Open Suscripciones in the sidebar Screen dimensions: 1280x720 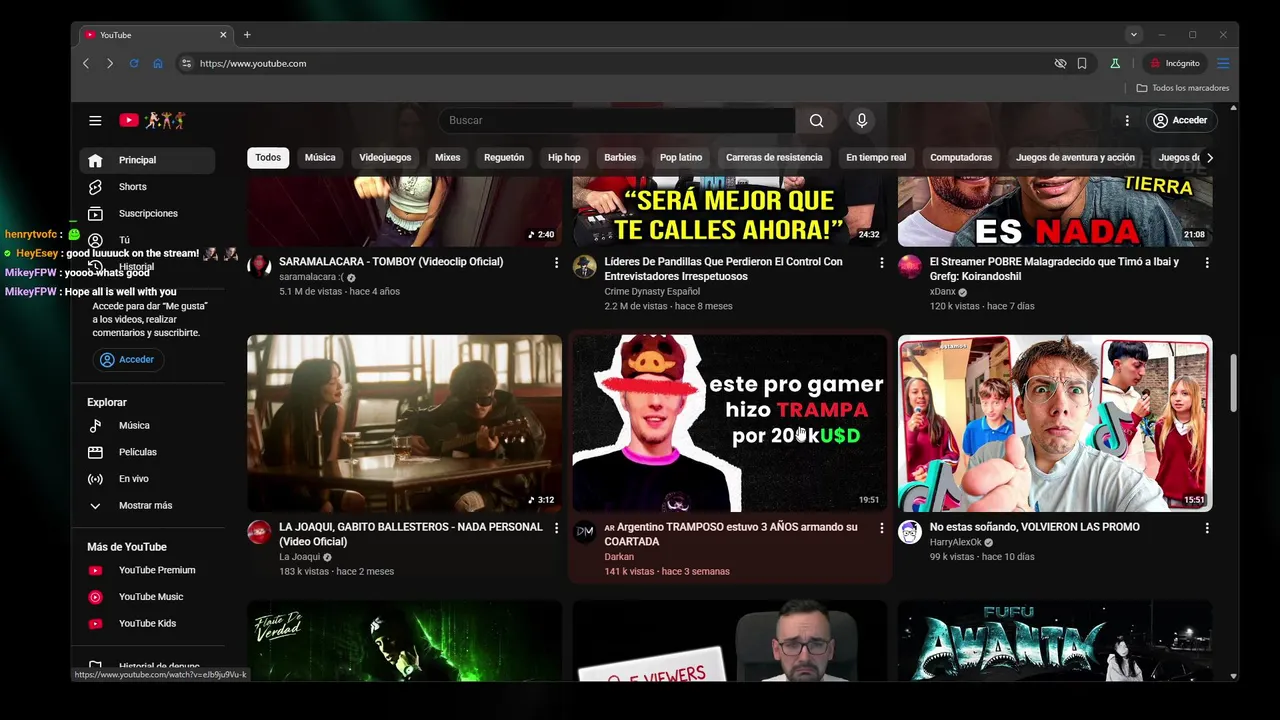pos(147,214)
